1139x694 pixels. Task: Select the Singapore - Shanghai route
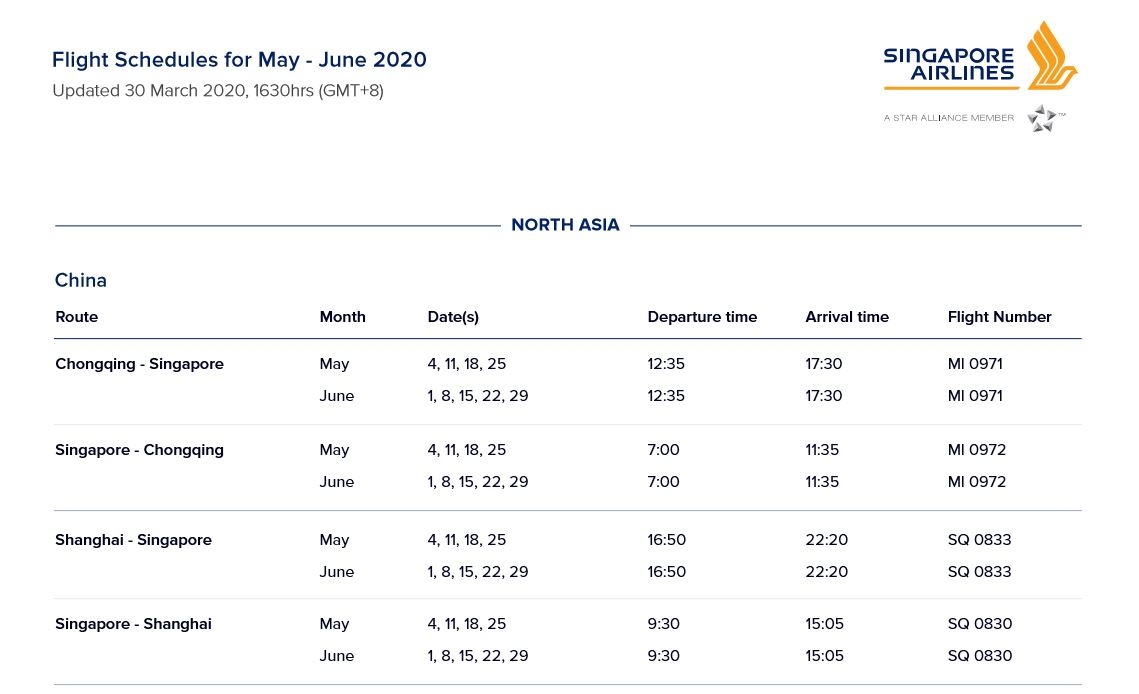tap(133, 624)
